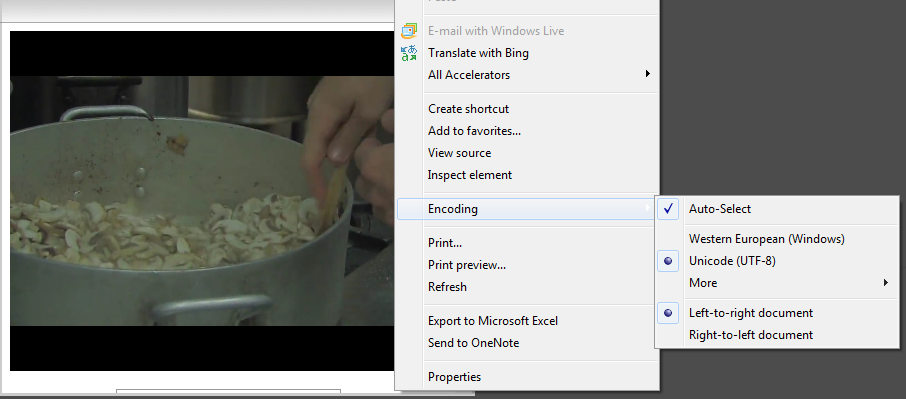The height and width of the screenshot is (399, 906).
Task: Select the Unicode (UTF-8) encoding option
Action: click(x=732, y=261)
